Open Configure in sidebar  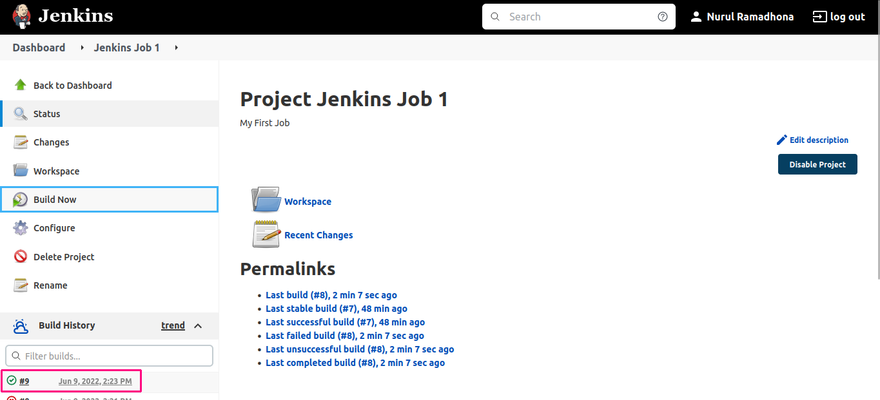point(54,228)
